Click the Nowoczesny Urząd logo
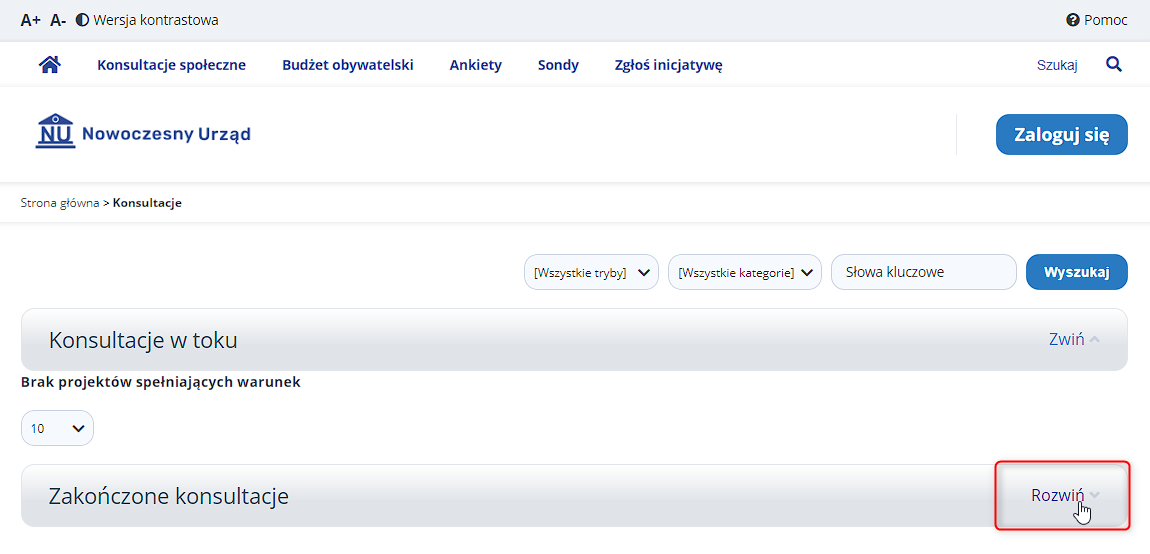Viewport: 1150px width, 554px height. (x=143, y=133)
